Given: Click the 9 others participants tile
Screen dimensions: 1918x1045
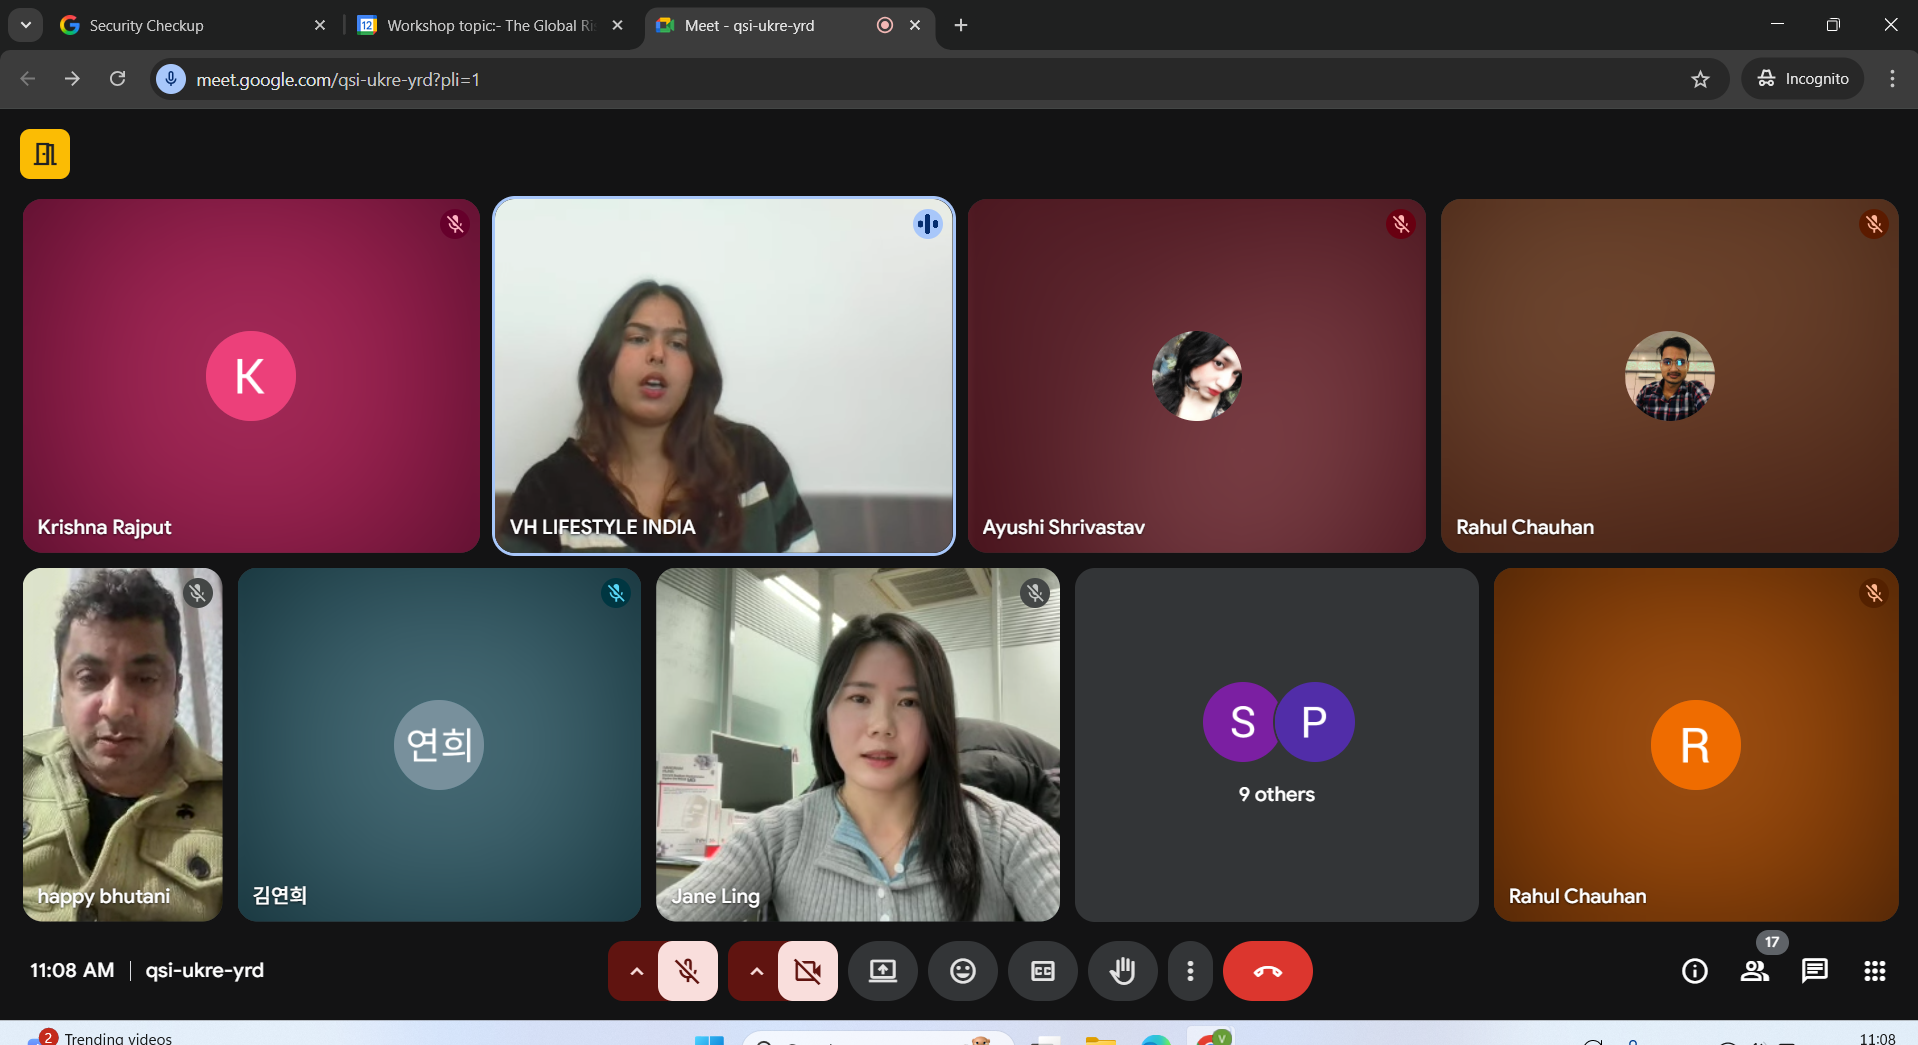Looking at the screenshot, I should (x=1276, y=745).
